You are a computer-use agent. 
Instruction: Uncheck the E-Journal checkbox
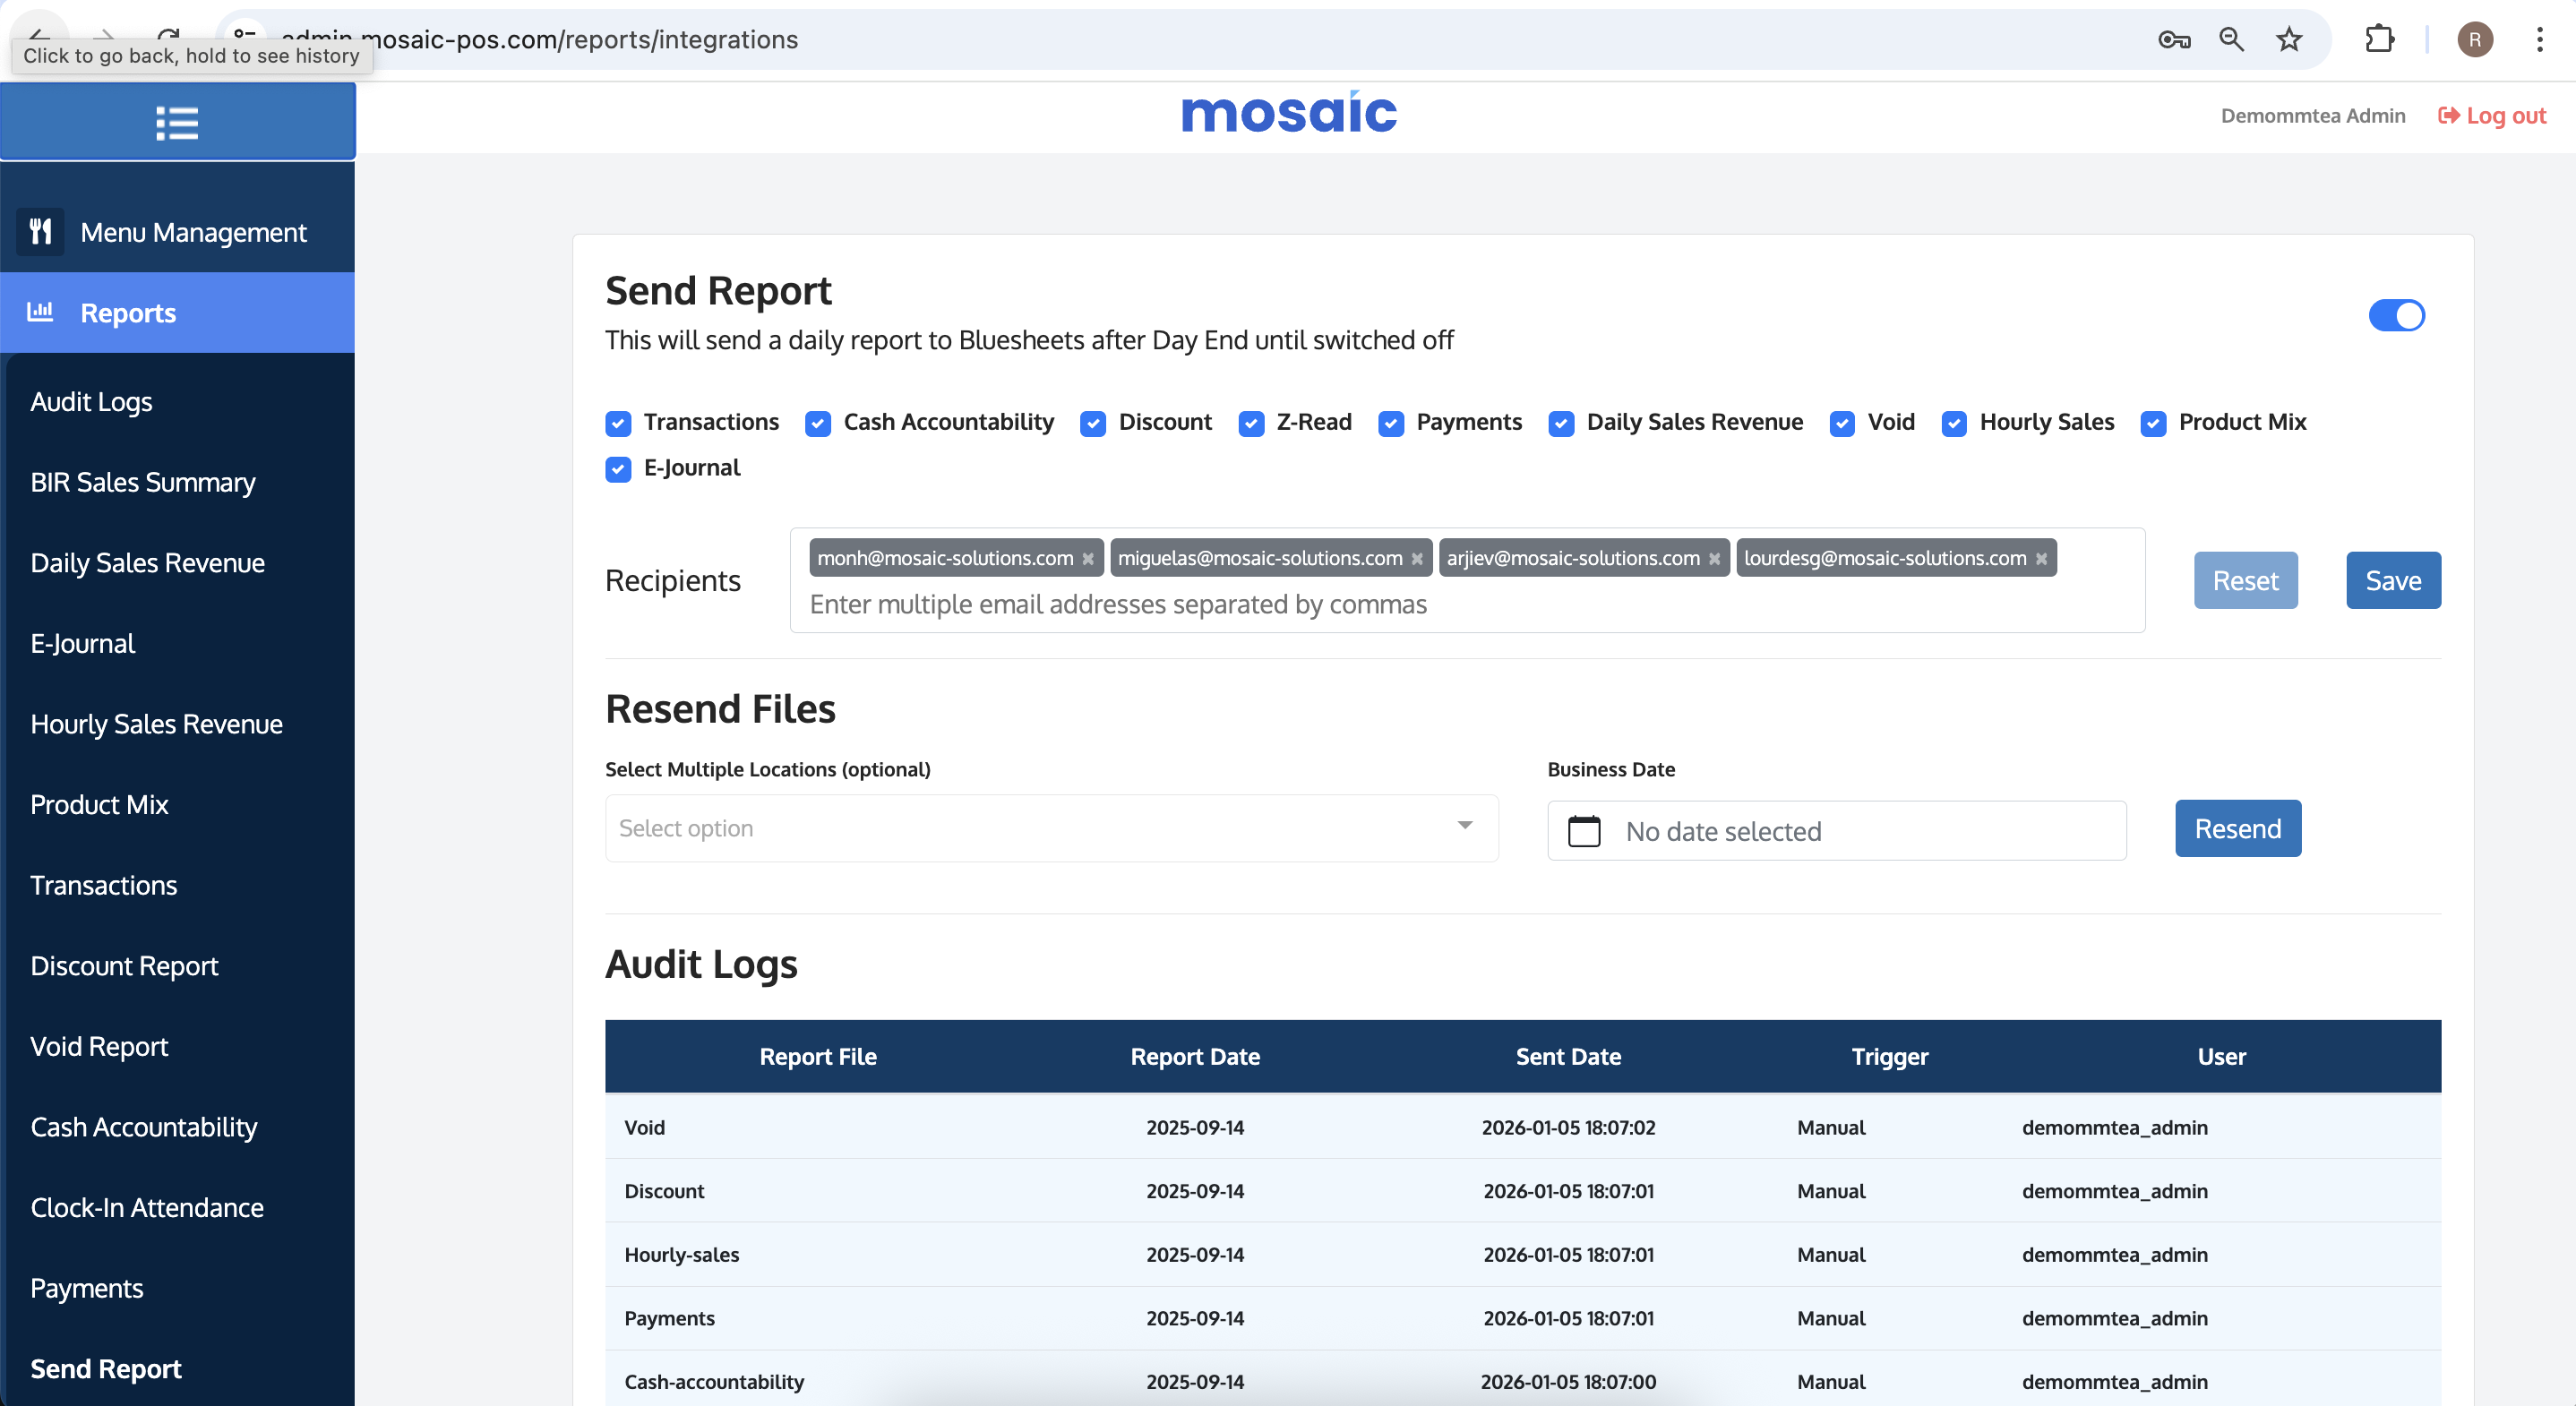(618, 469)
